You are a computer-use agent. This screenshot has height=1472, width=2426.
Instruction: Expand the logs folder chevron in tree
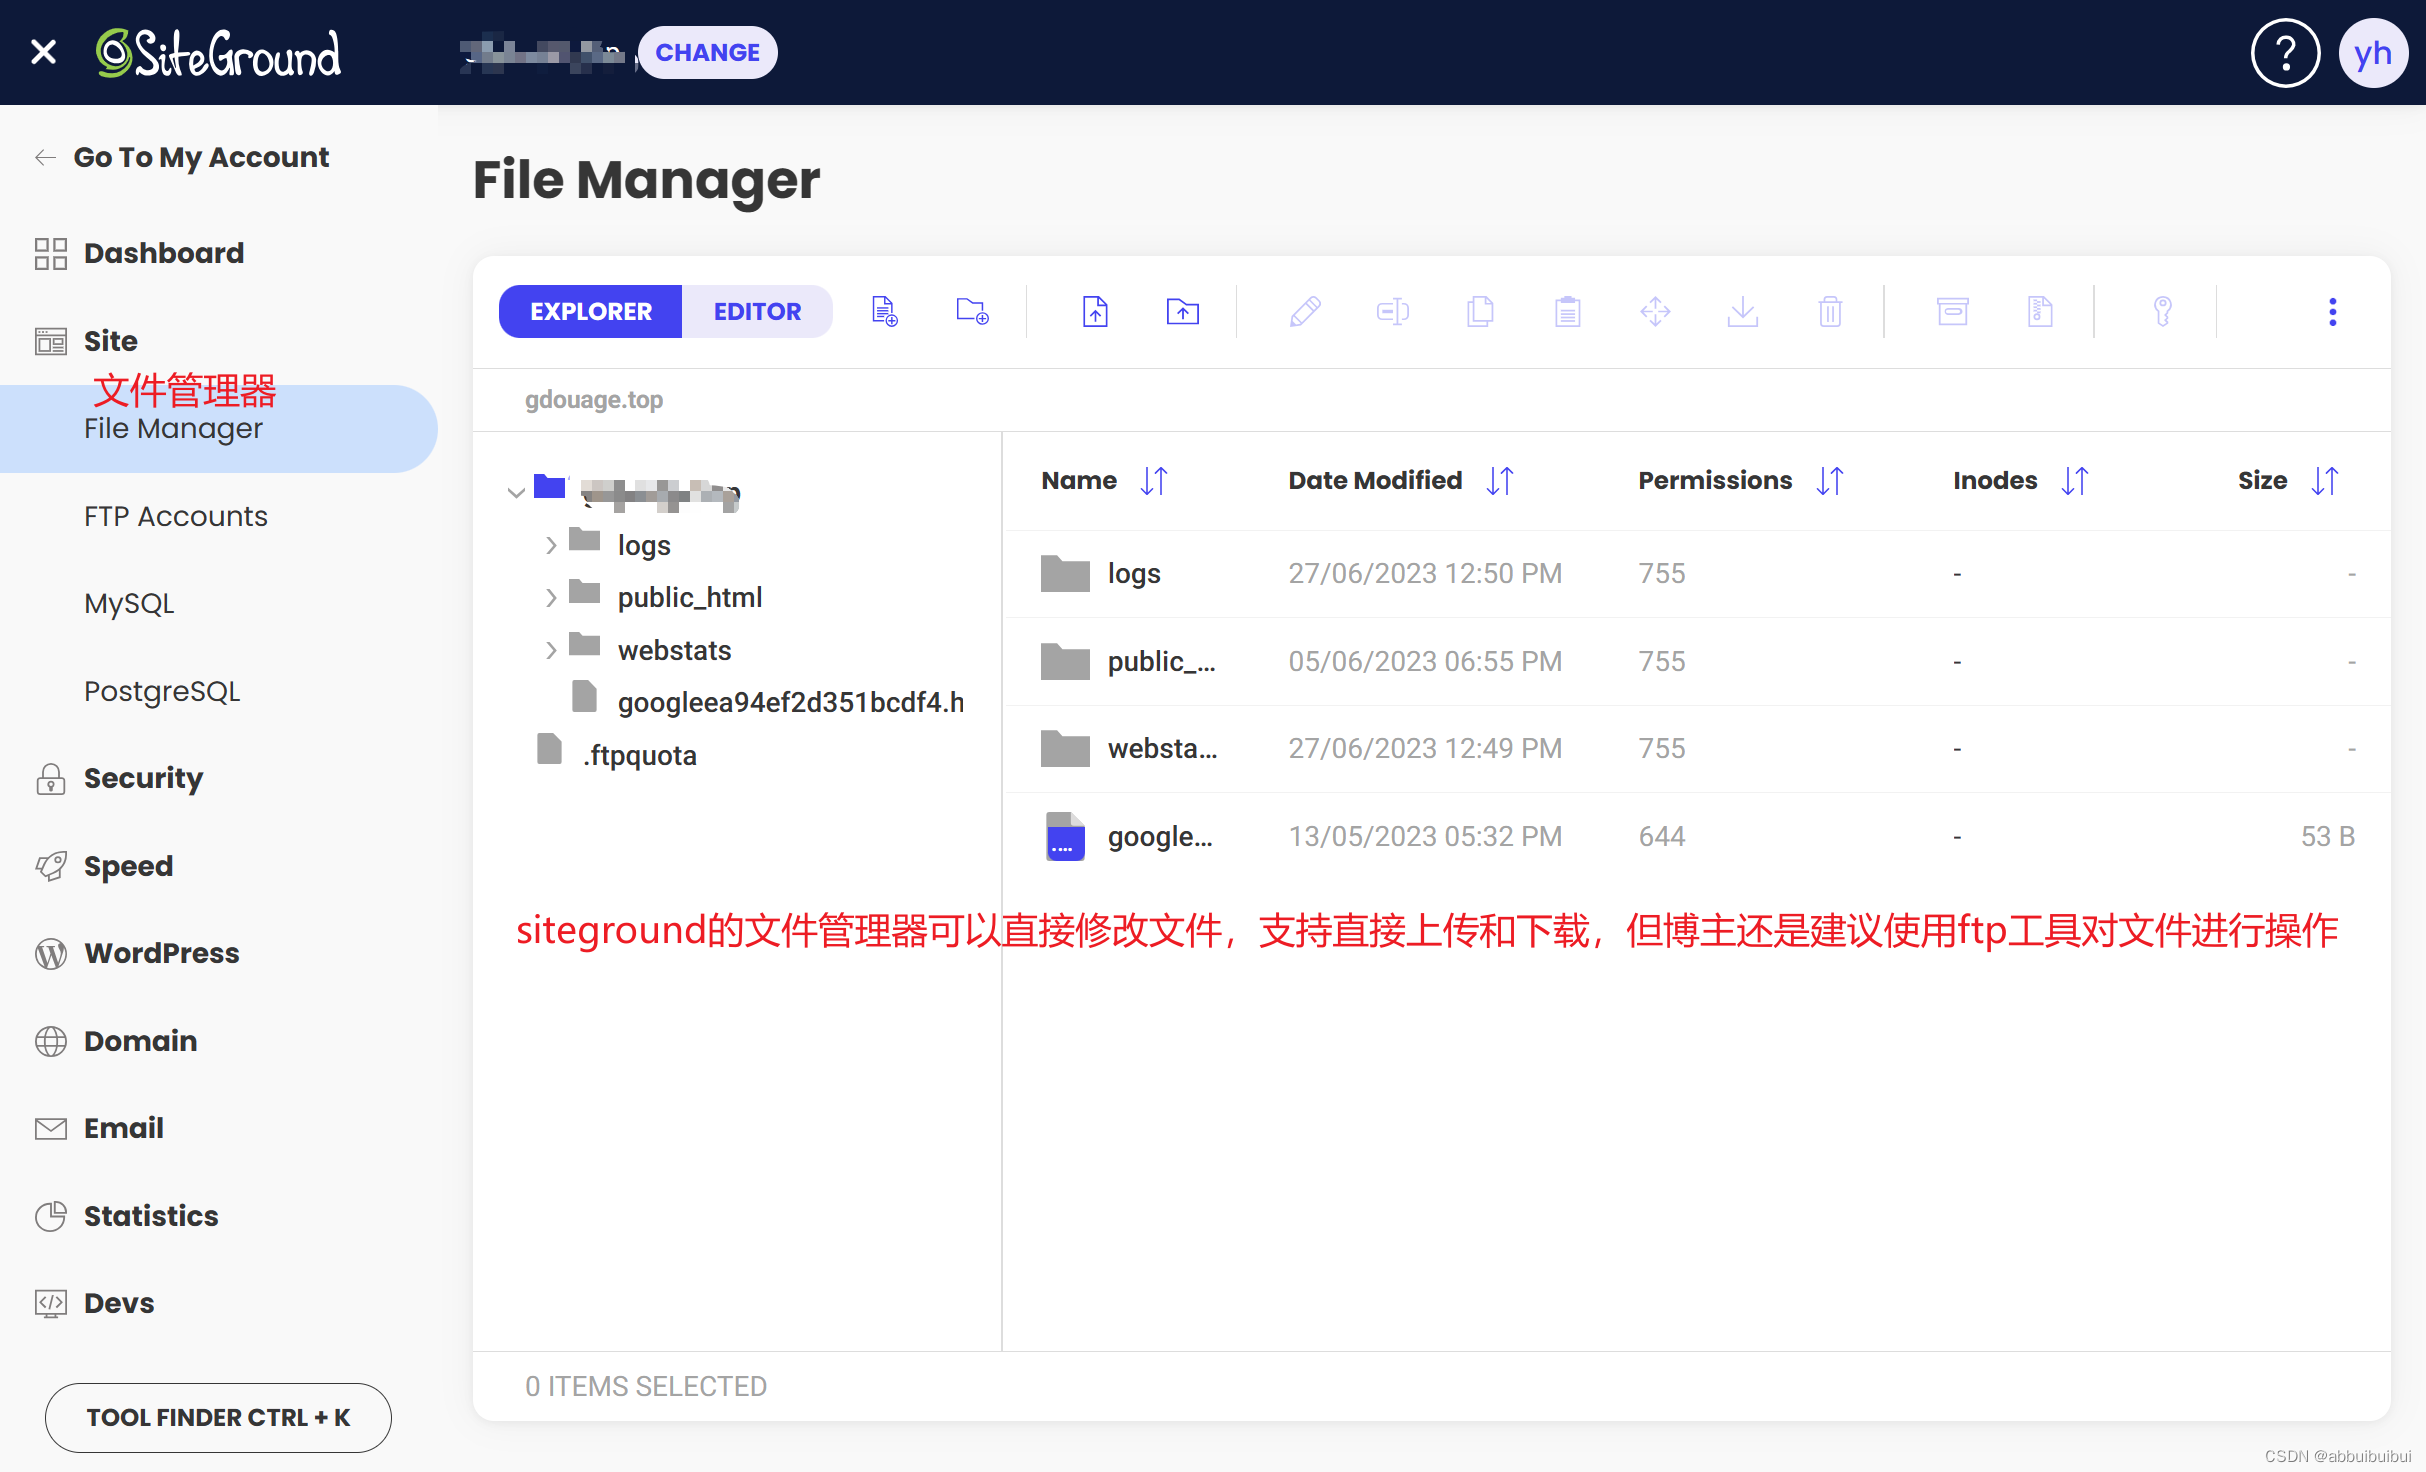pyautogui.click(x=551, y=545)
